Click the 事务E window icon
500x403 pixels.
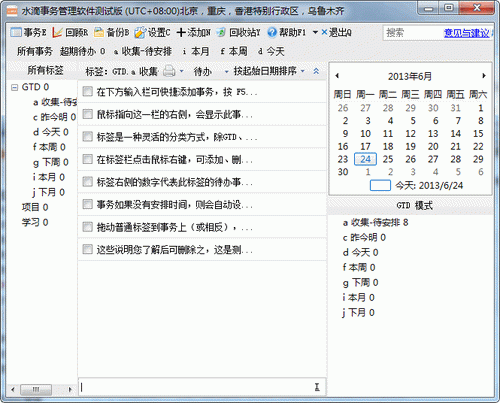(16, 32)
